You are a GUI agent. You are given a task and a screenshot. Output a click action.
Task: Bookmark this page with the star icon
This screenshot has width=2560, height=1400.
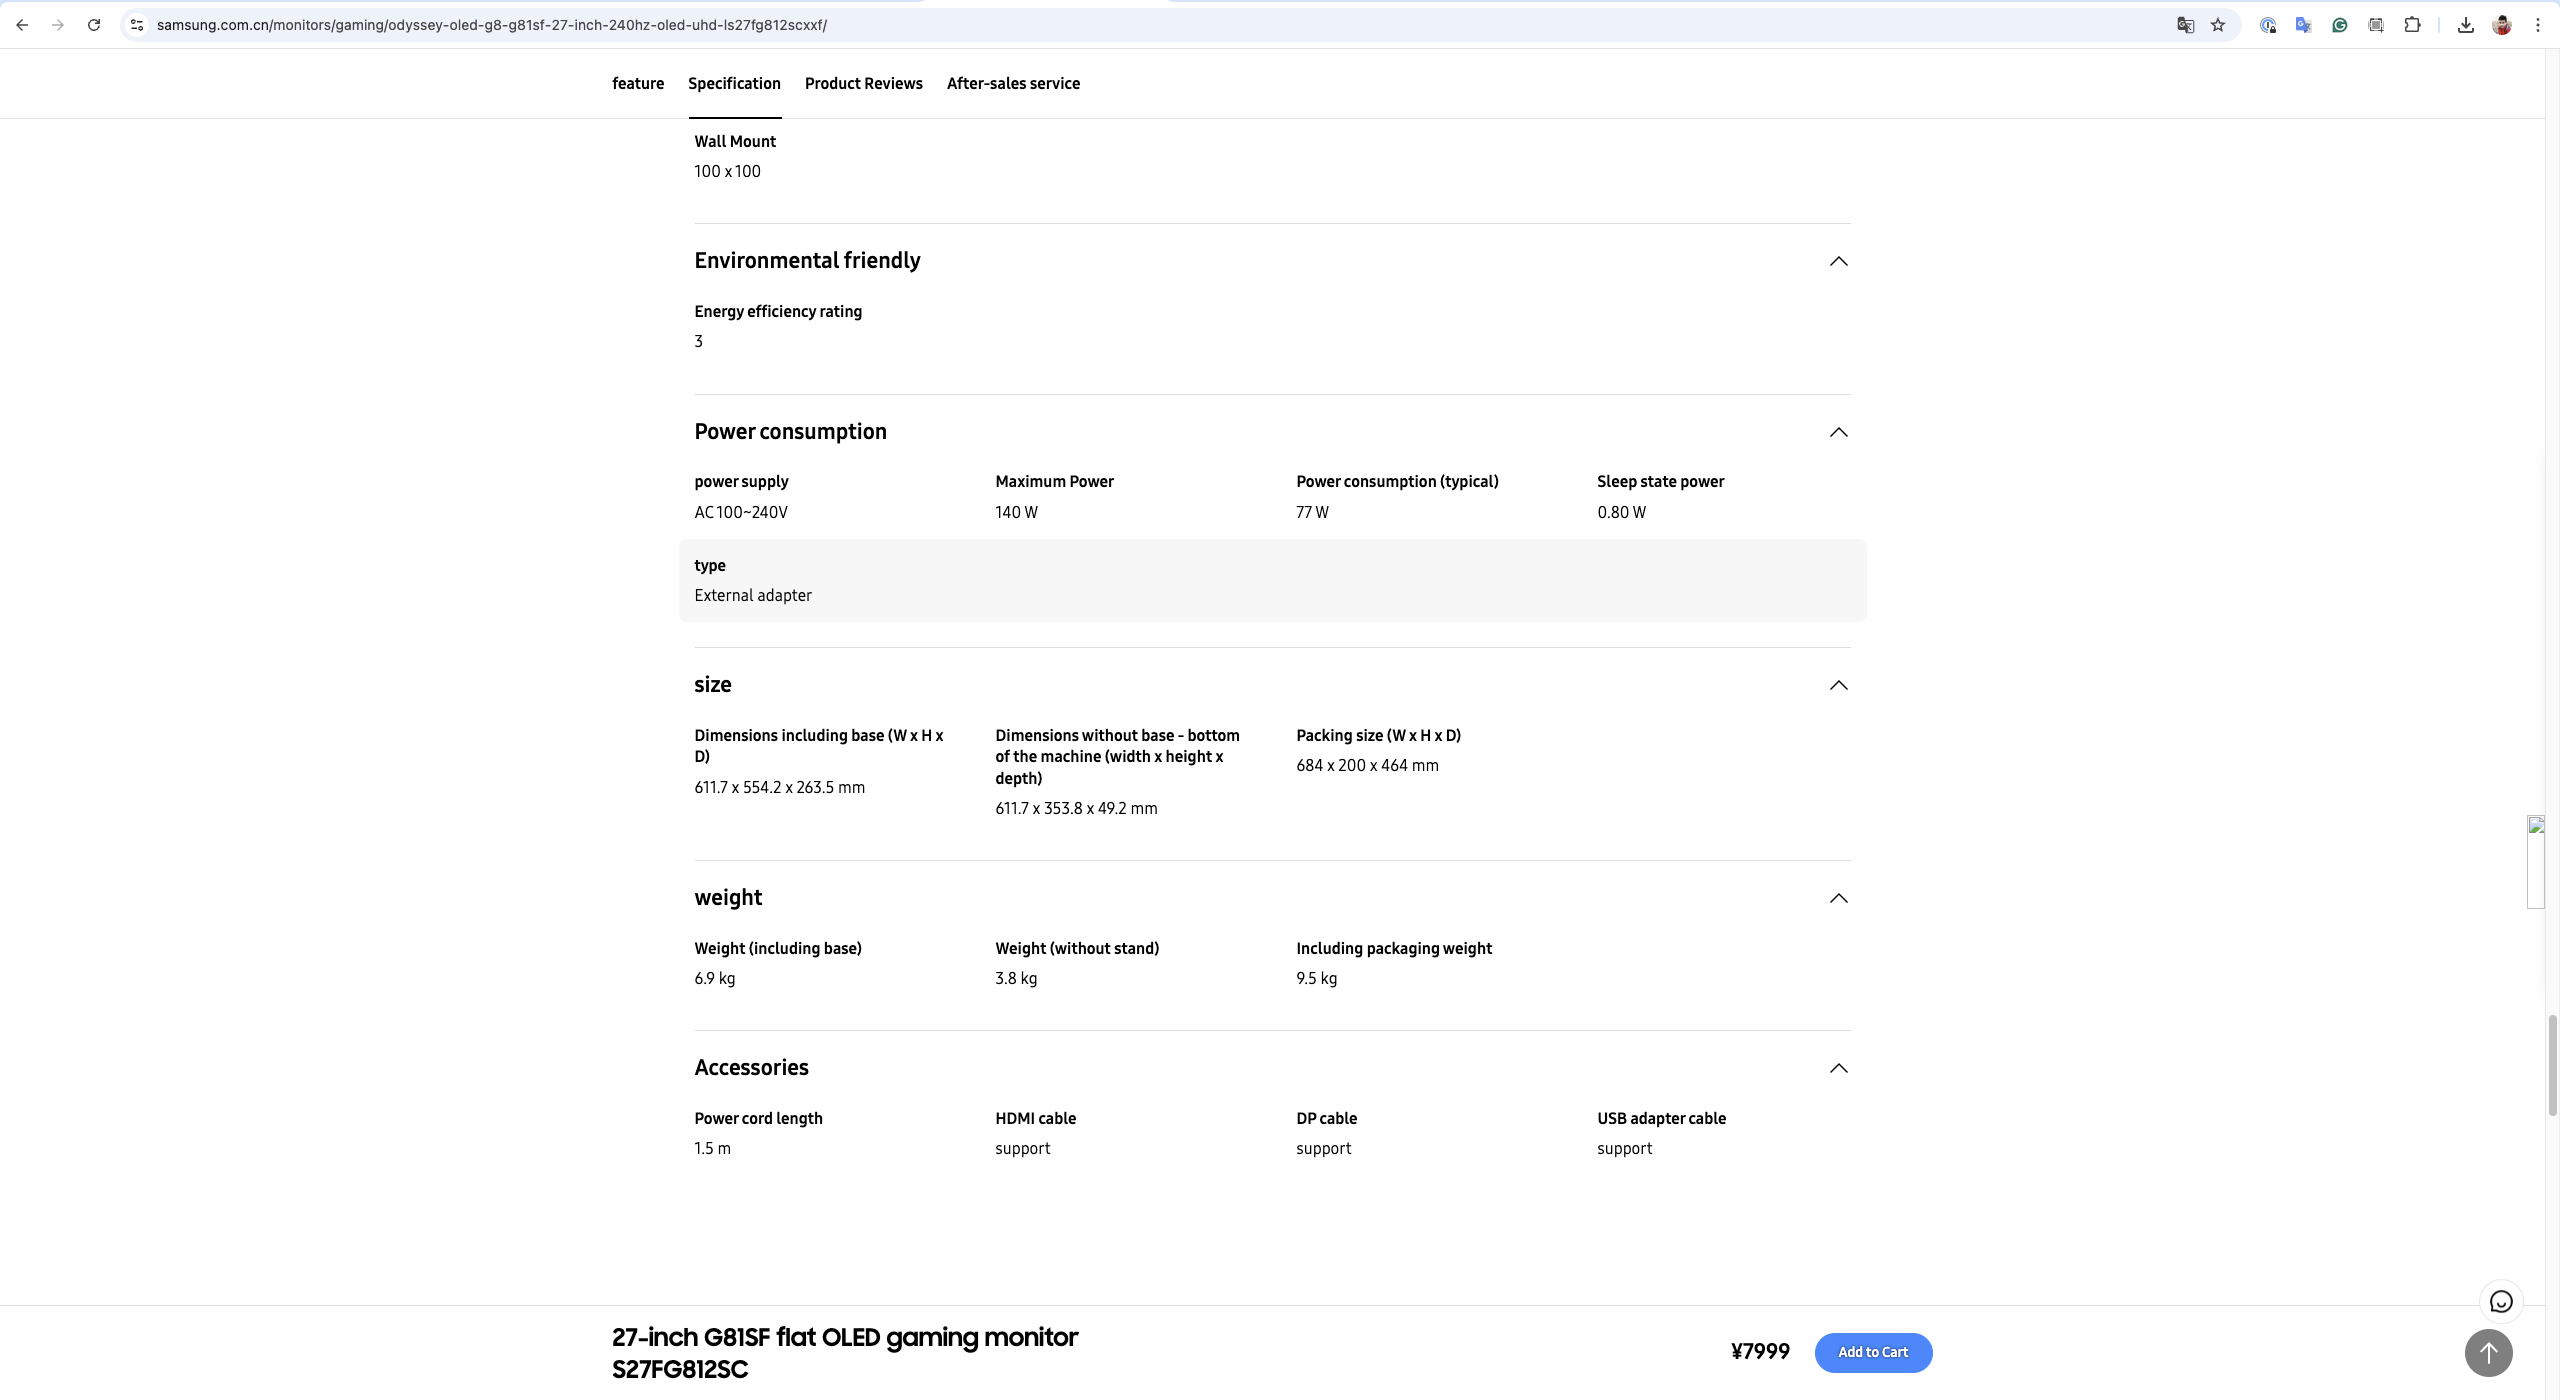pos(2218,25)
